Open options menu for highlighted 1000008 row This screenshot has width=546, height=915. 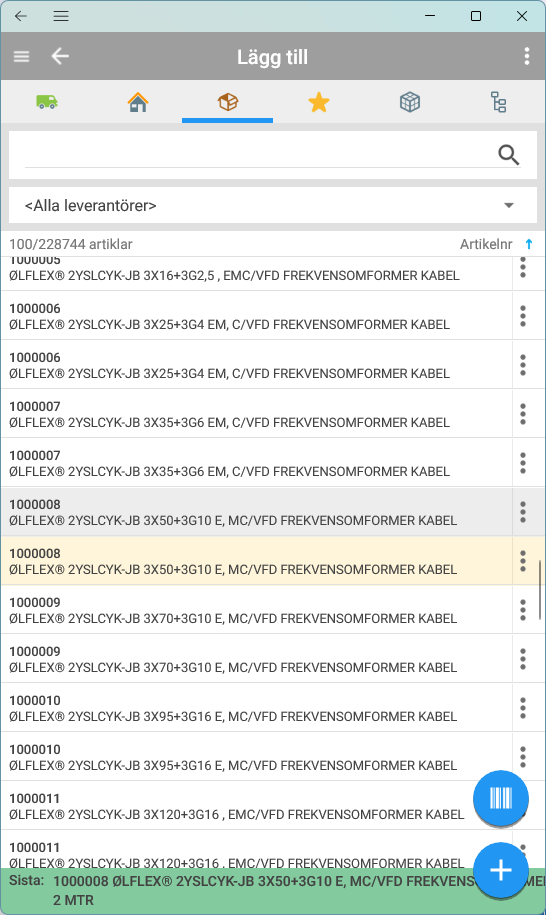[523, 561]
